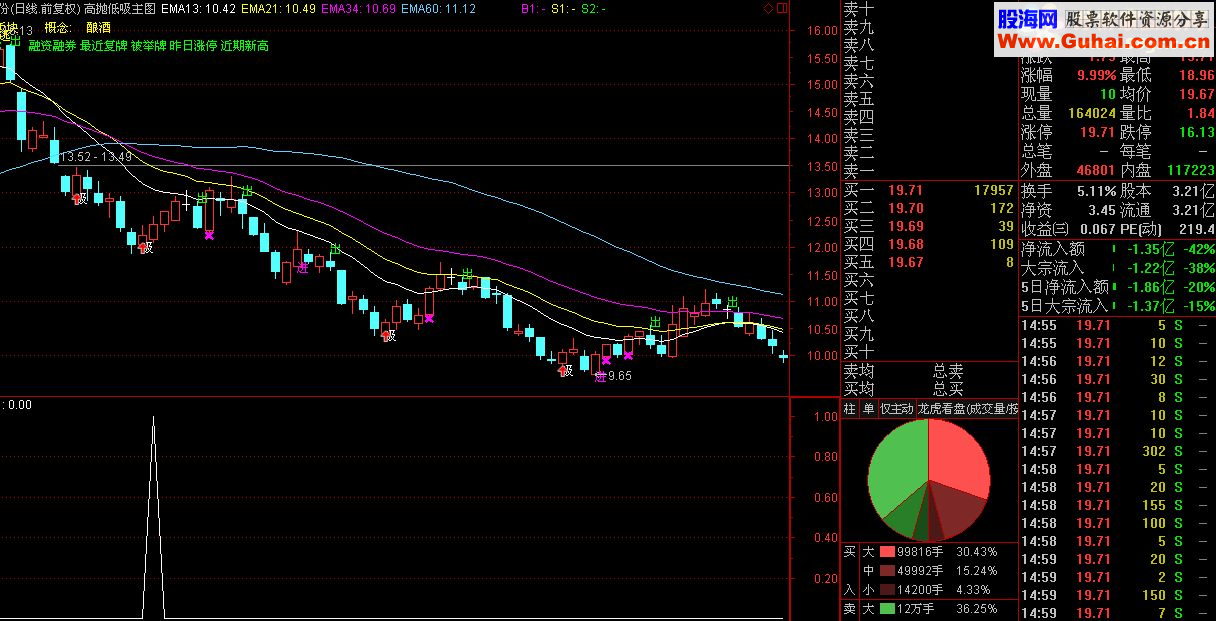
Task: Click the 均价 19.67 value
Action: (1196, 94)
